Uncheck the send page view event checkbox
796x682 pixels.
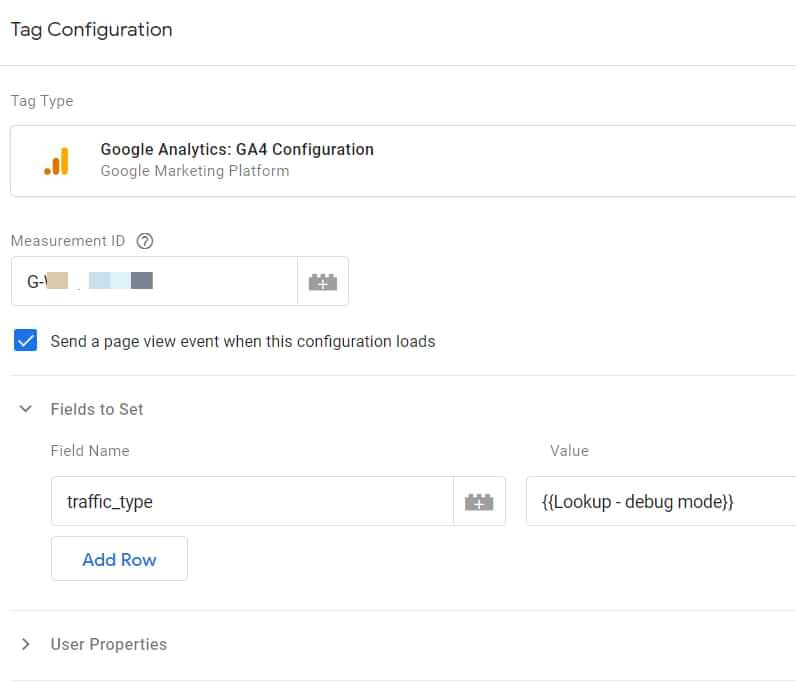[x=26, y=341]
